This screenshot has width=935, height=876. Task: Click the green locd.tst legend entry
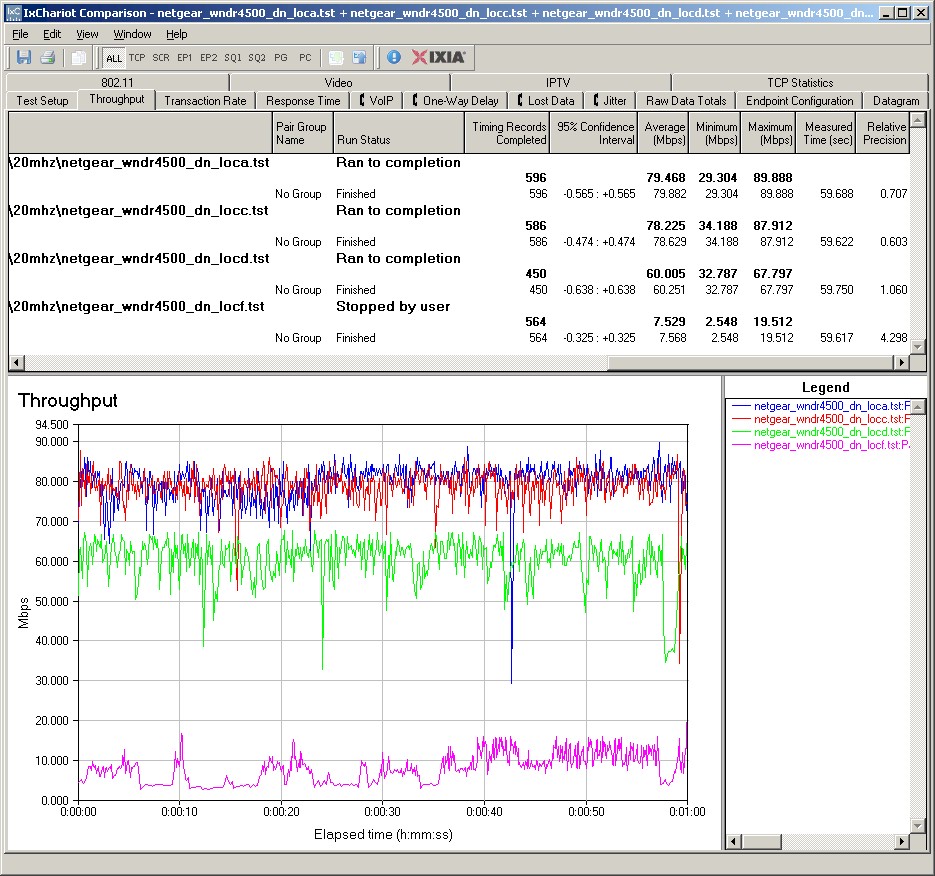(821, 432)
